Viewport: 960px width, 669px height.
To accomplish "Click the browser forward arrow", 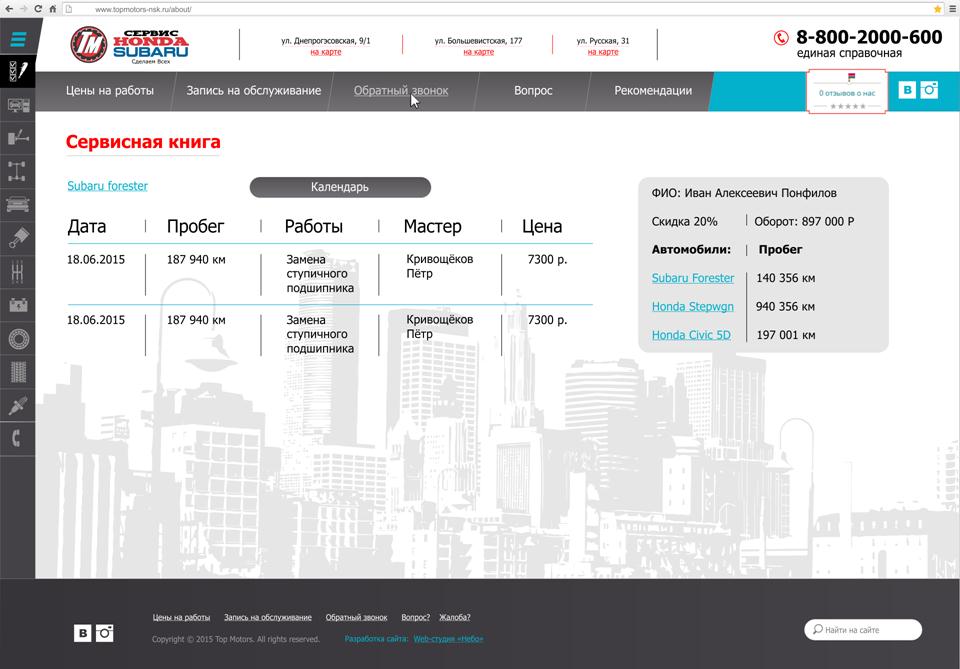I will click(23, 9).
